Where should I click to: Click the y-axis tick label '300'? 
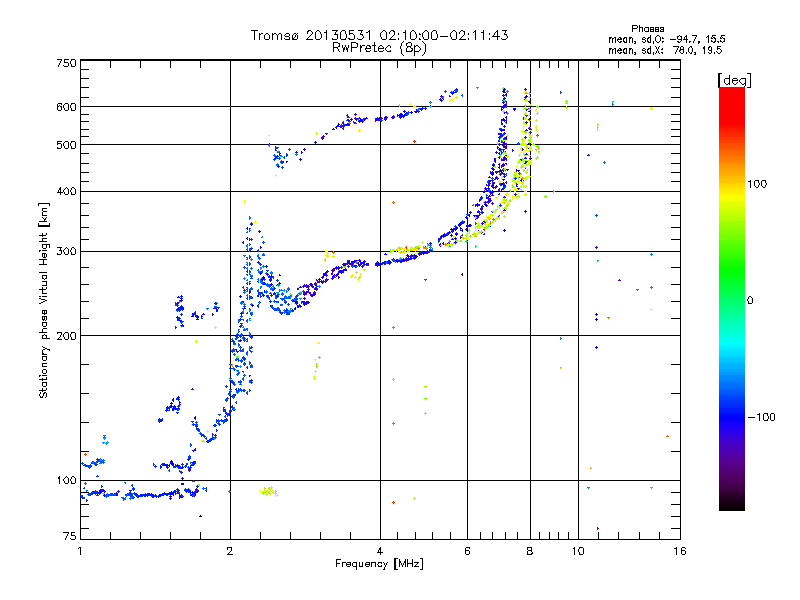67,251
